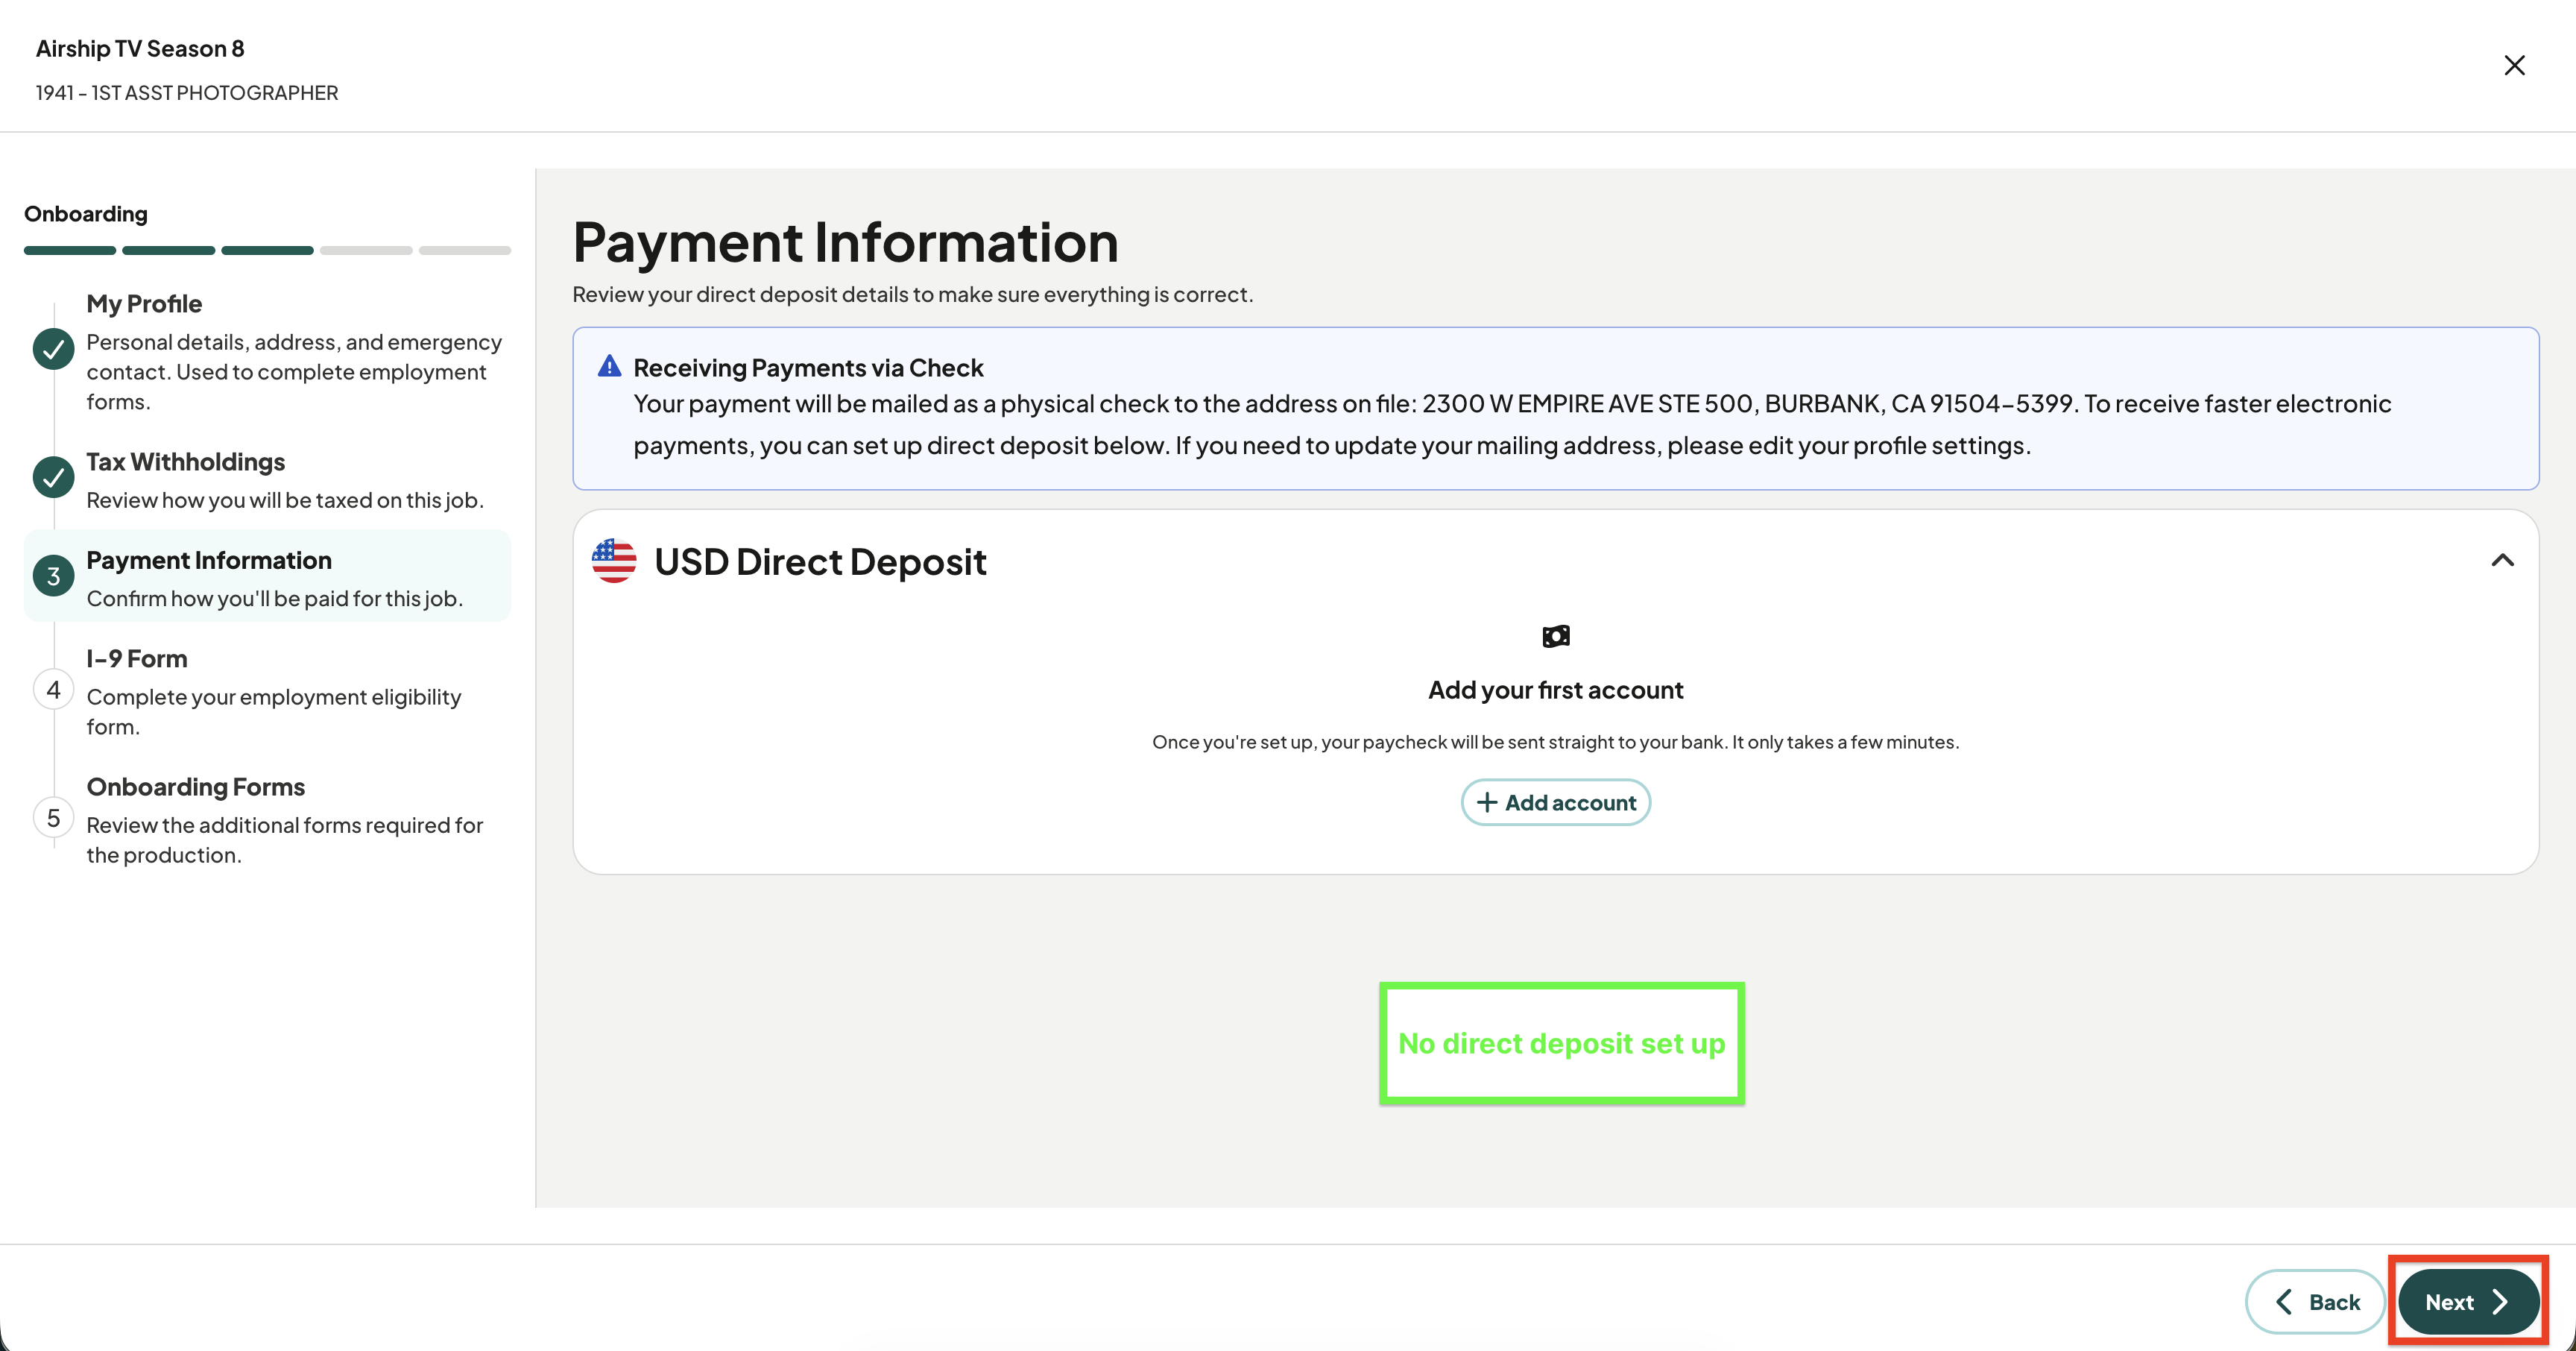This screenshot has height=1351, width=2576.
Task: Click the Add account button
Action: coord(1555,802)
